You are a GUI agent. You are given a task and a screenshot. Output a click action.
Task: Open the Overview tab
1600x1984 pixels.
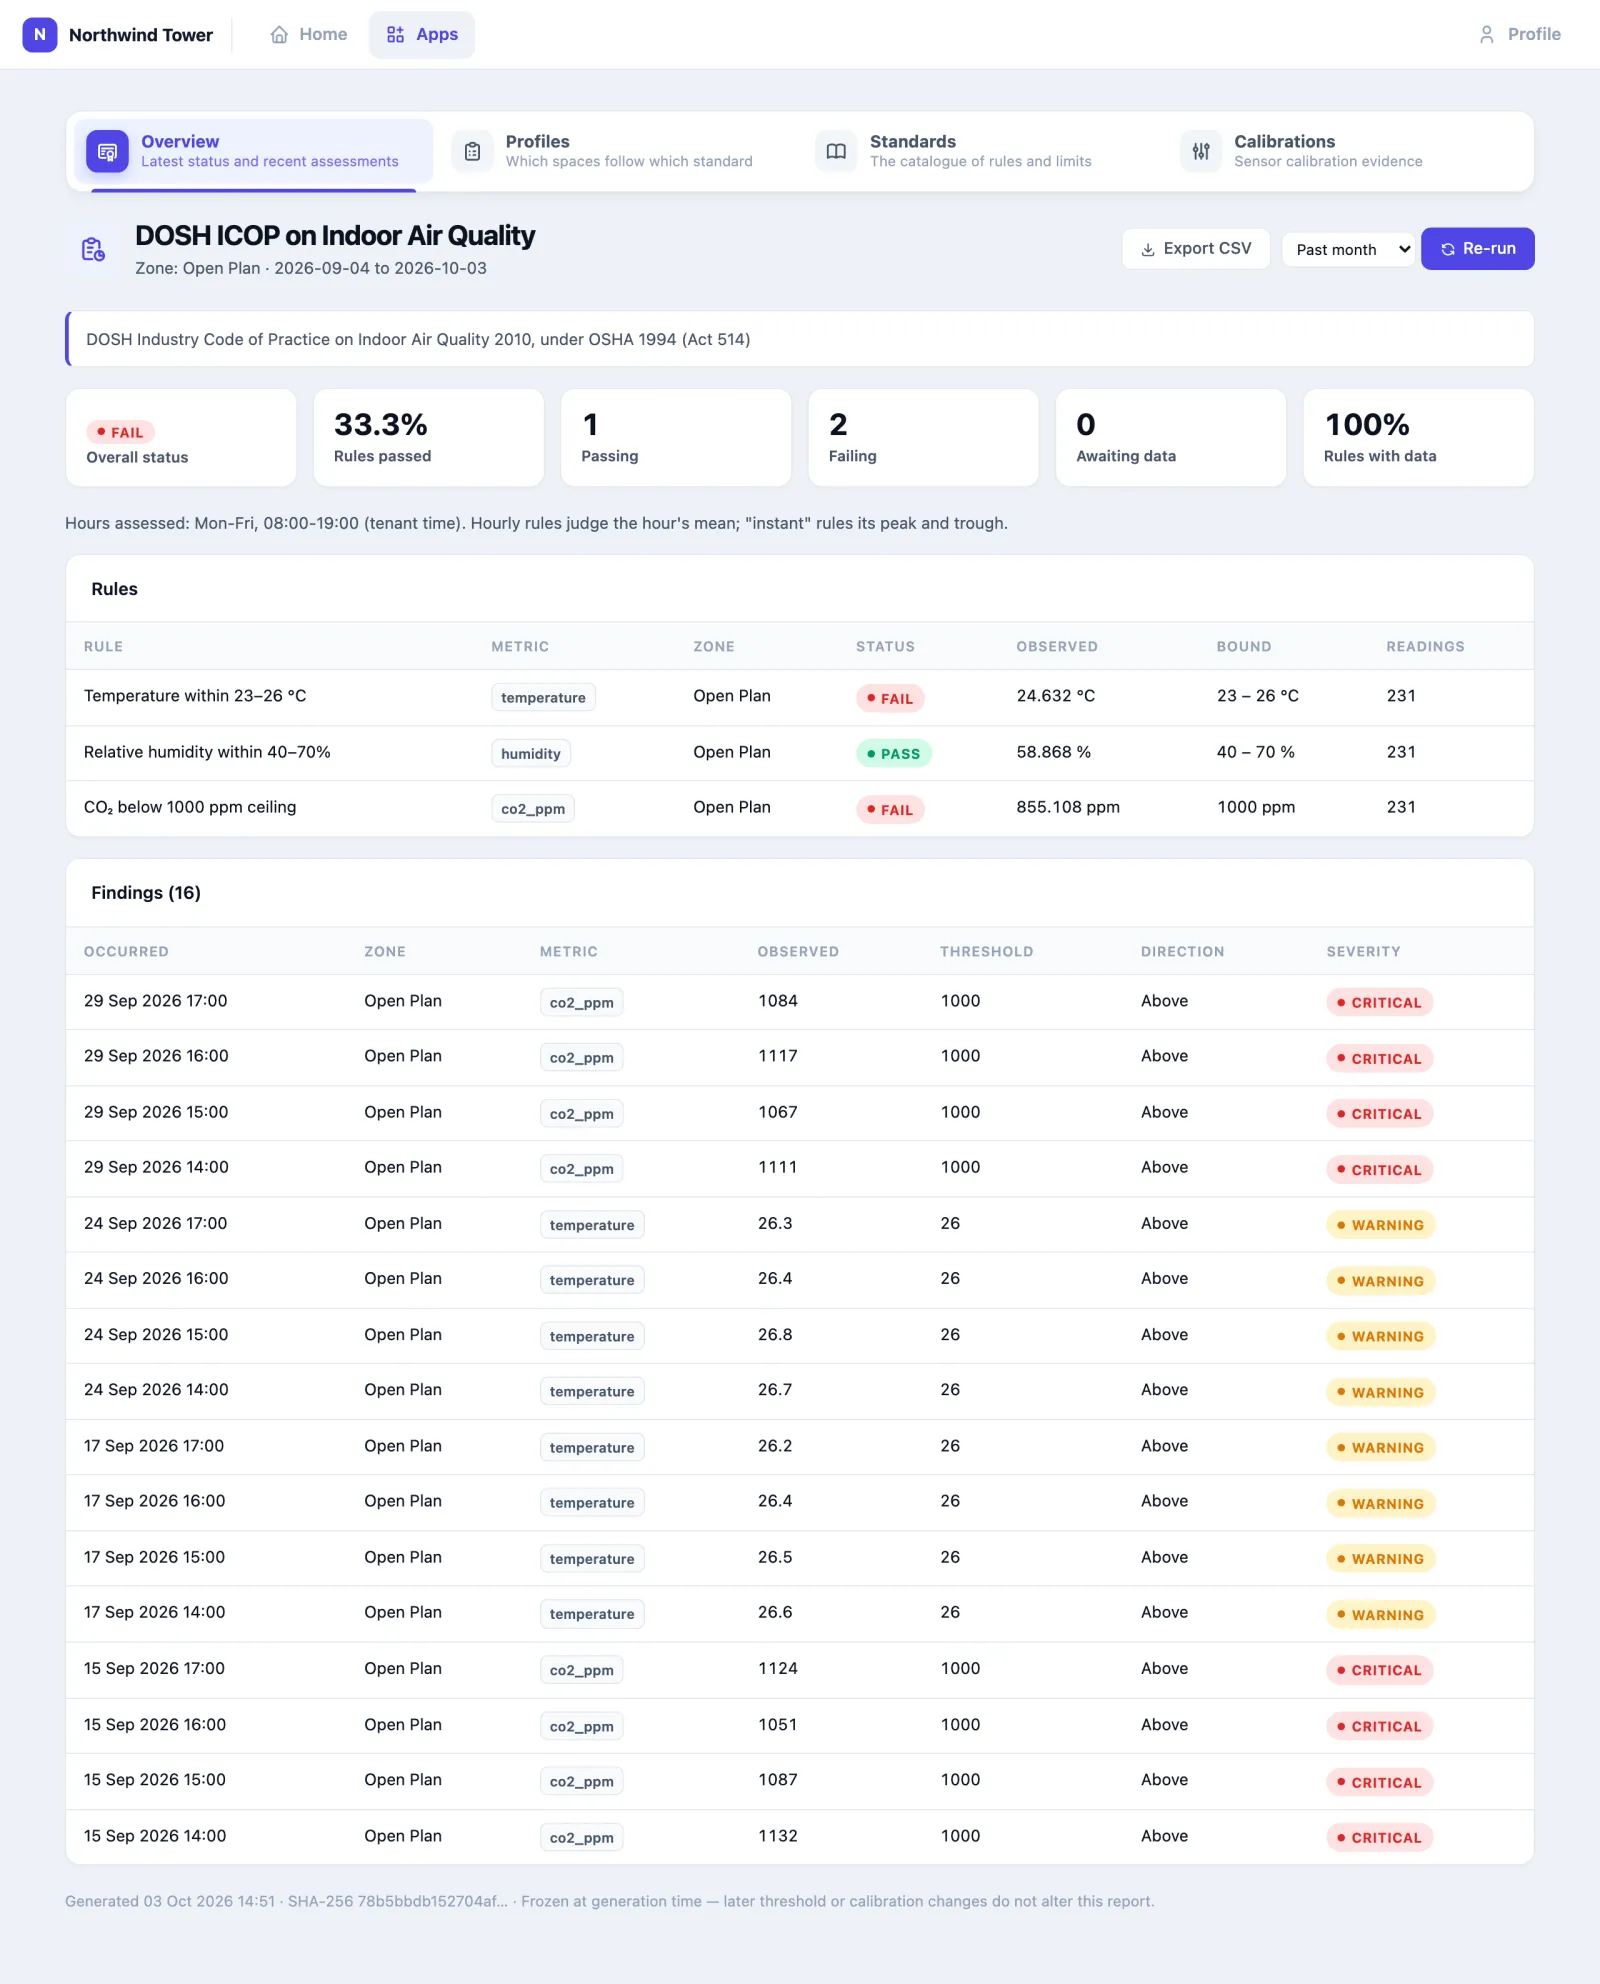click(254, 152)
